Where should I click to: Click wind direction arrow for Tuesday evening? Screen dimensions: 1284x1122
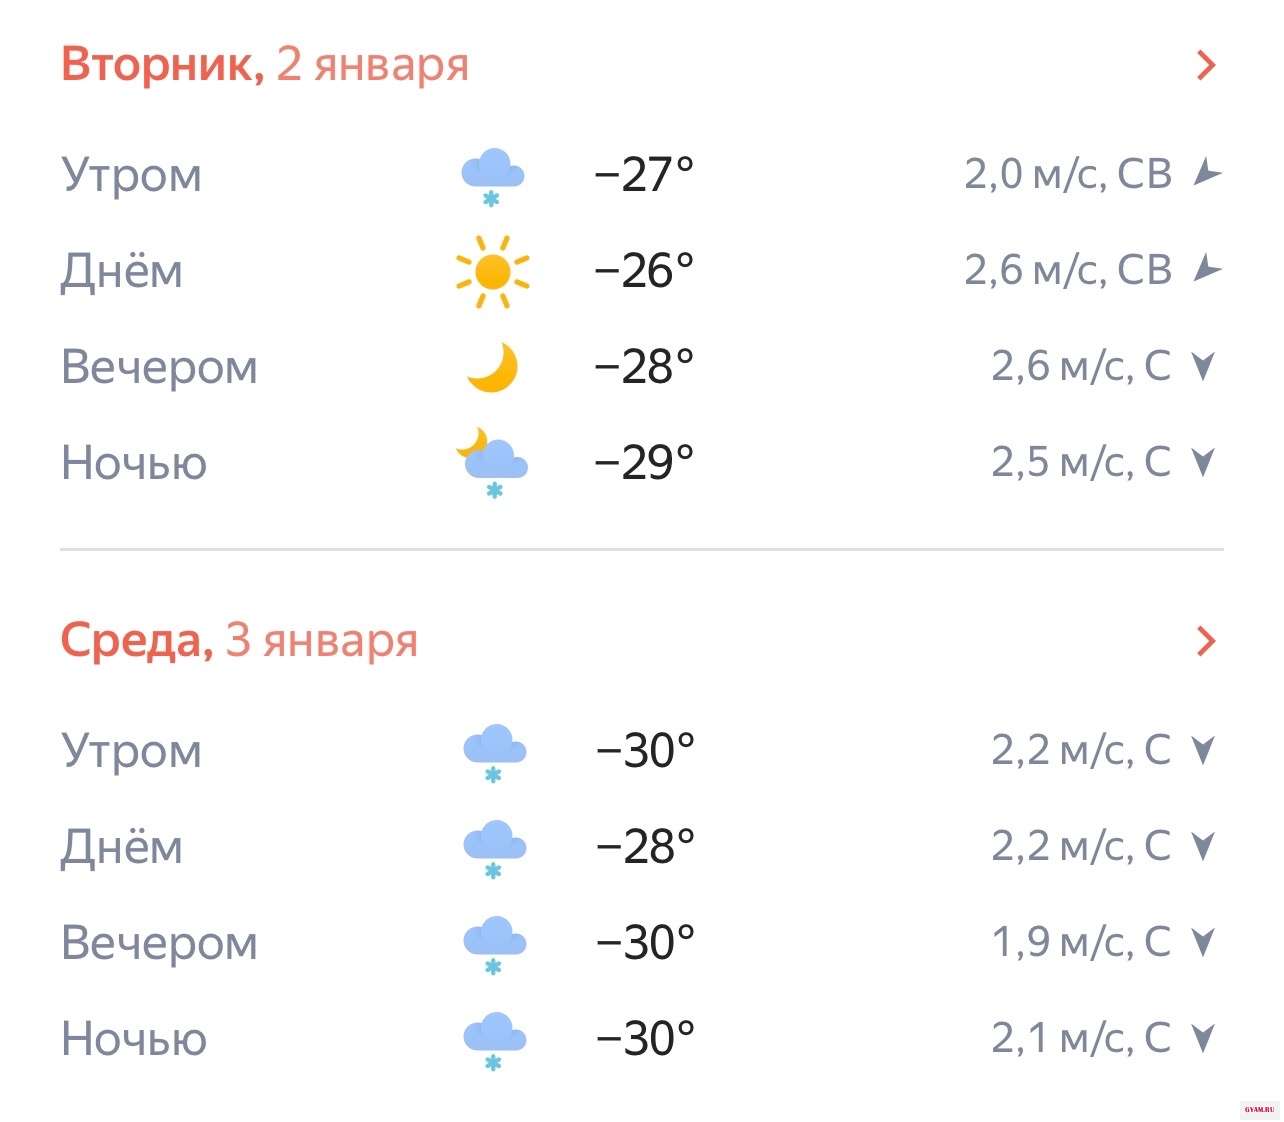(x=1204, y=367)
